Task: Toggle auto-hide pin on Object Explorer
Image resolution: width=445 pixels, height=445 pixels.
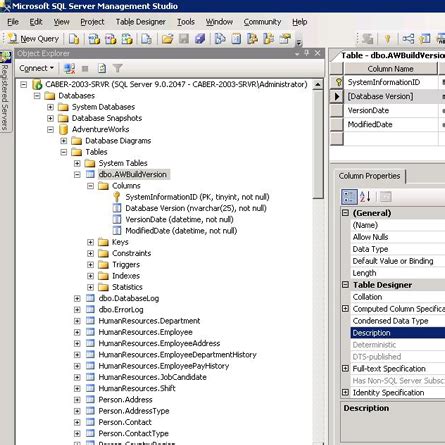Action: click(307, 53)
